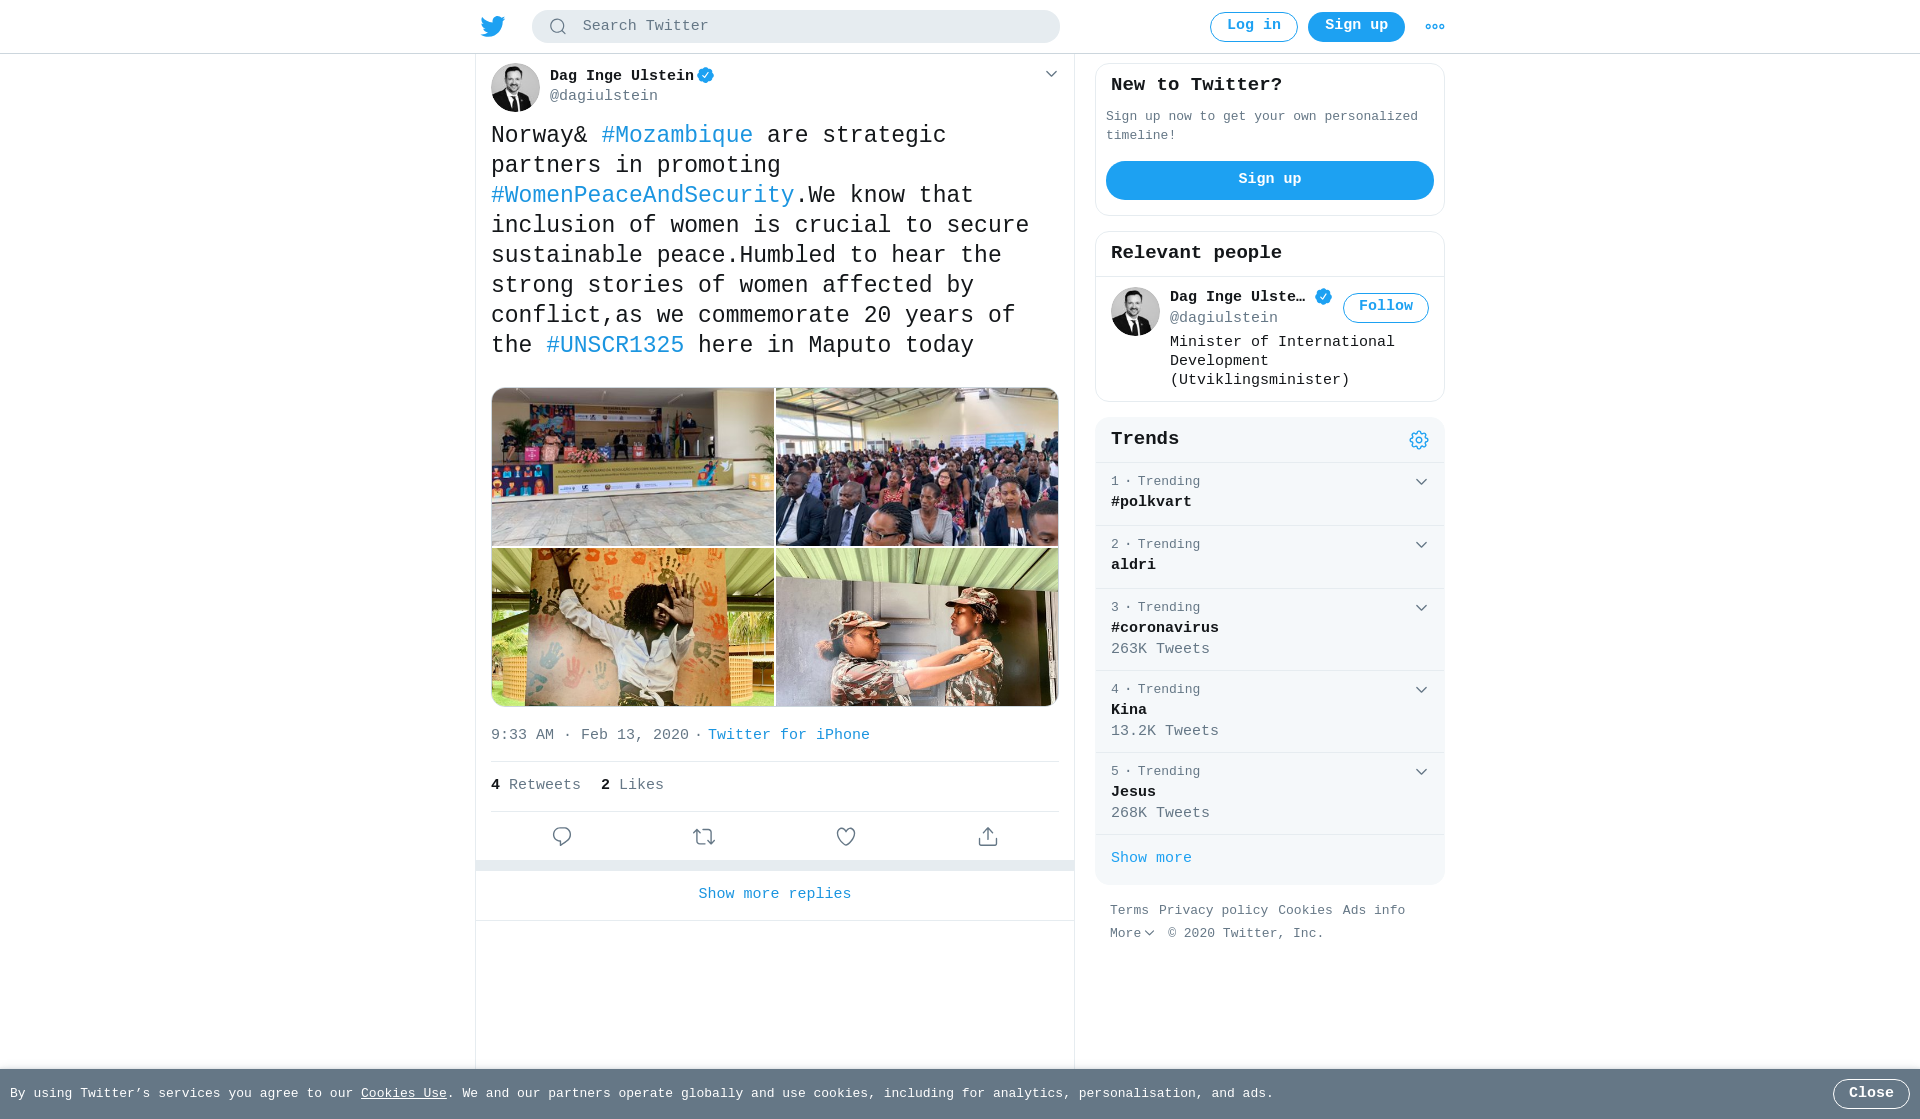
Task: Open the #WomenPeaceAndSecurity hashtag link
Action: tap(642, 195)
